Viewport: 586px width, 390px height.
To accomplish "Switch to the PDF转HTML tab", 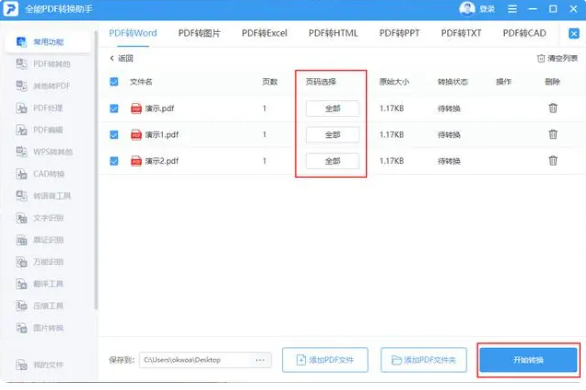I will point(333,33).
